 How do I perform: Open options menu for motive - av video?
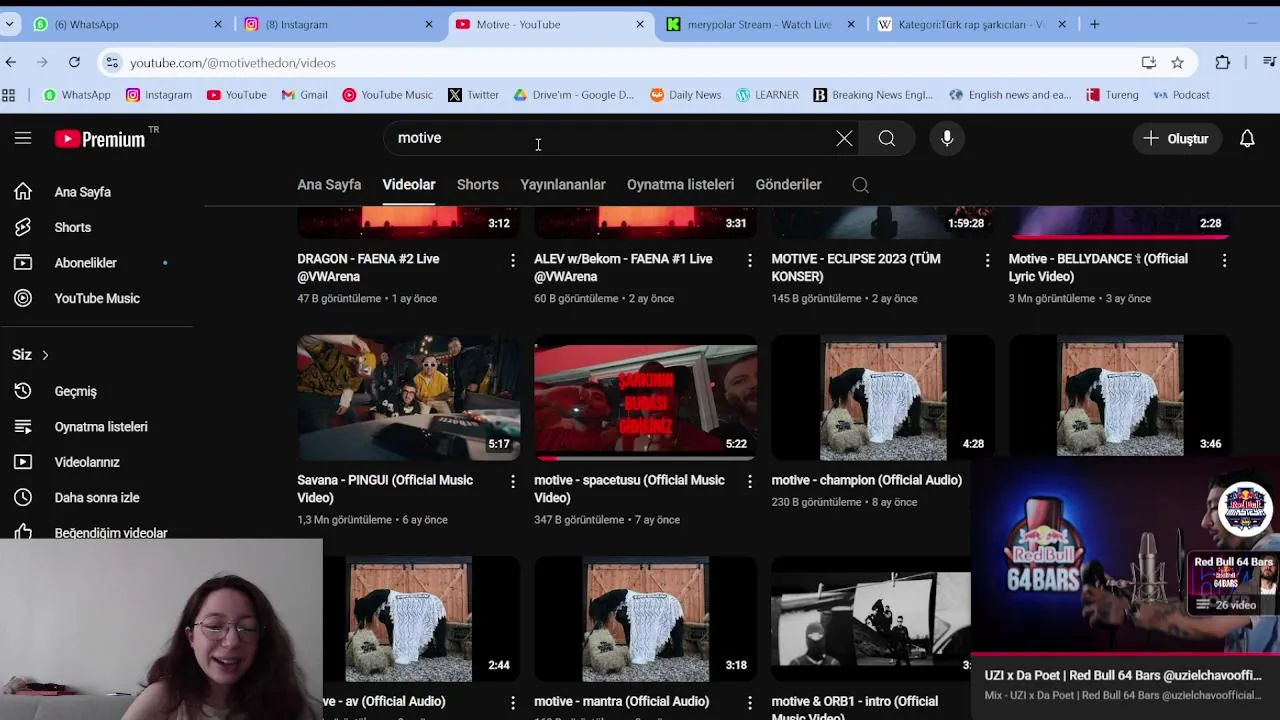[513, 702]
